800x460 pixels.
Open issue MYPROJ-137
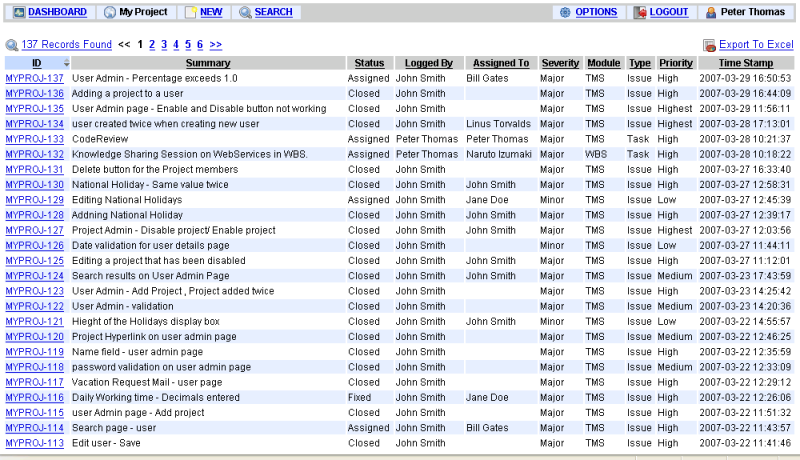(35, 79)
